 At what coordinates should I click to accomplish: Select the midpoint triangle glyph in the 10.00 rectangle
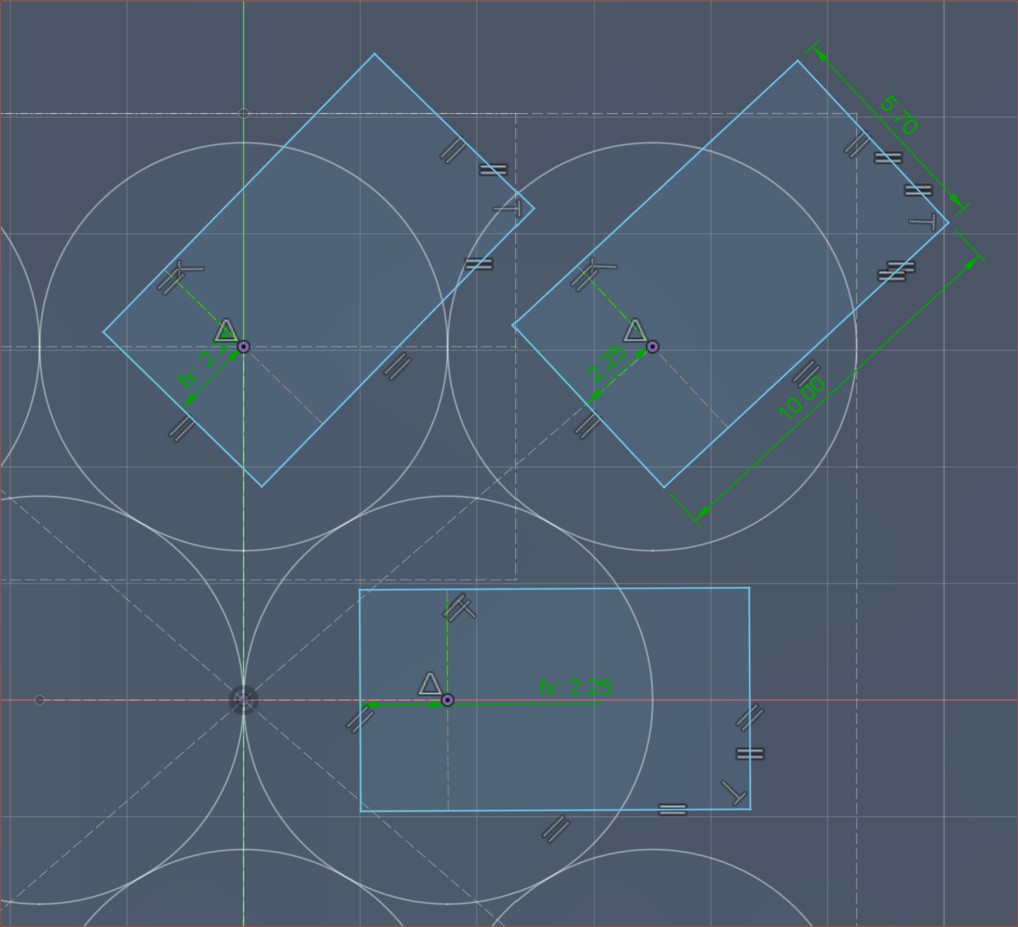click(635, 330)
